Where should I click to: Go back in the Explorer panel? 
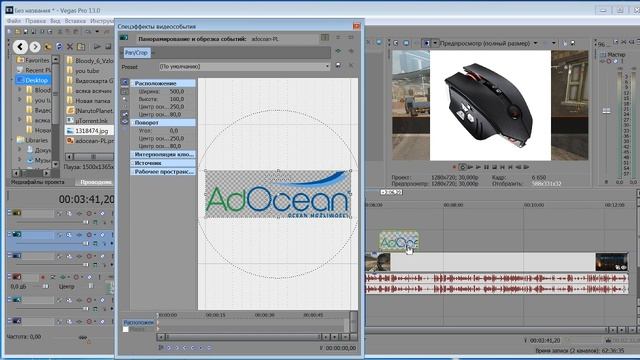click(x=20, y=47)
